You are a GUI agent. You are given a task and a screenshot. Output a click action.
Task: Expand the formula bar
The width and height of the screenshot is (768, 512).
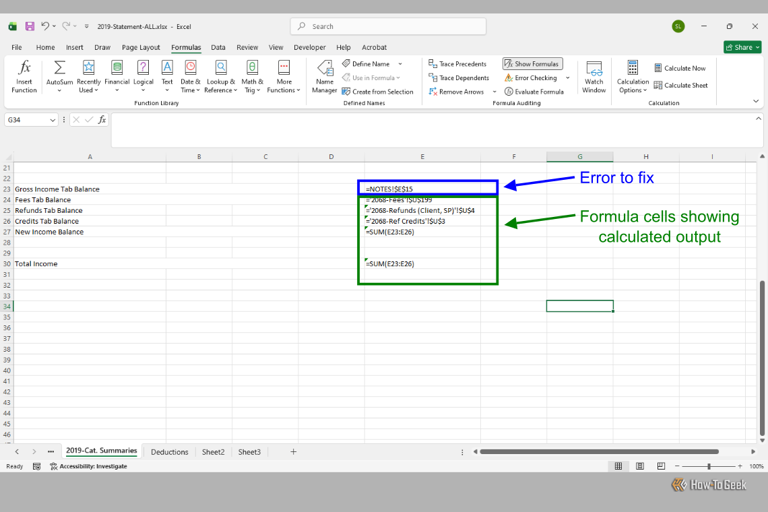[758, 119]
